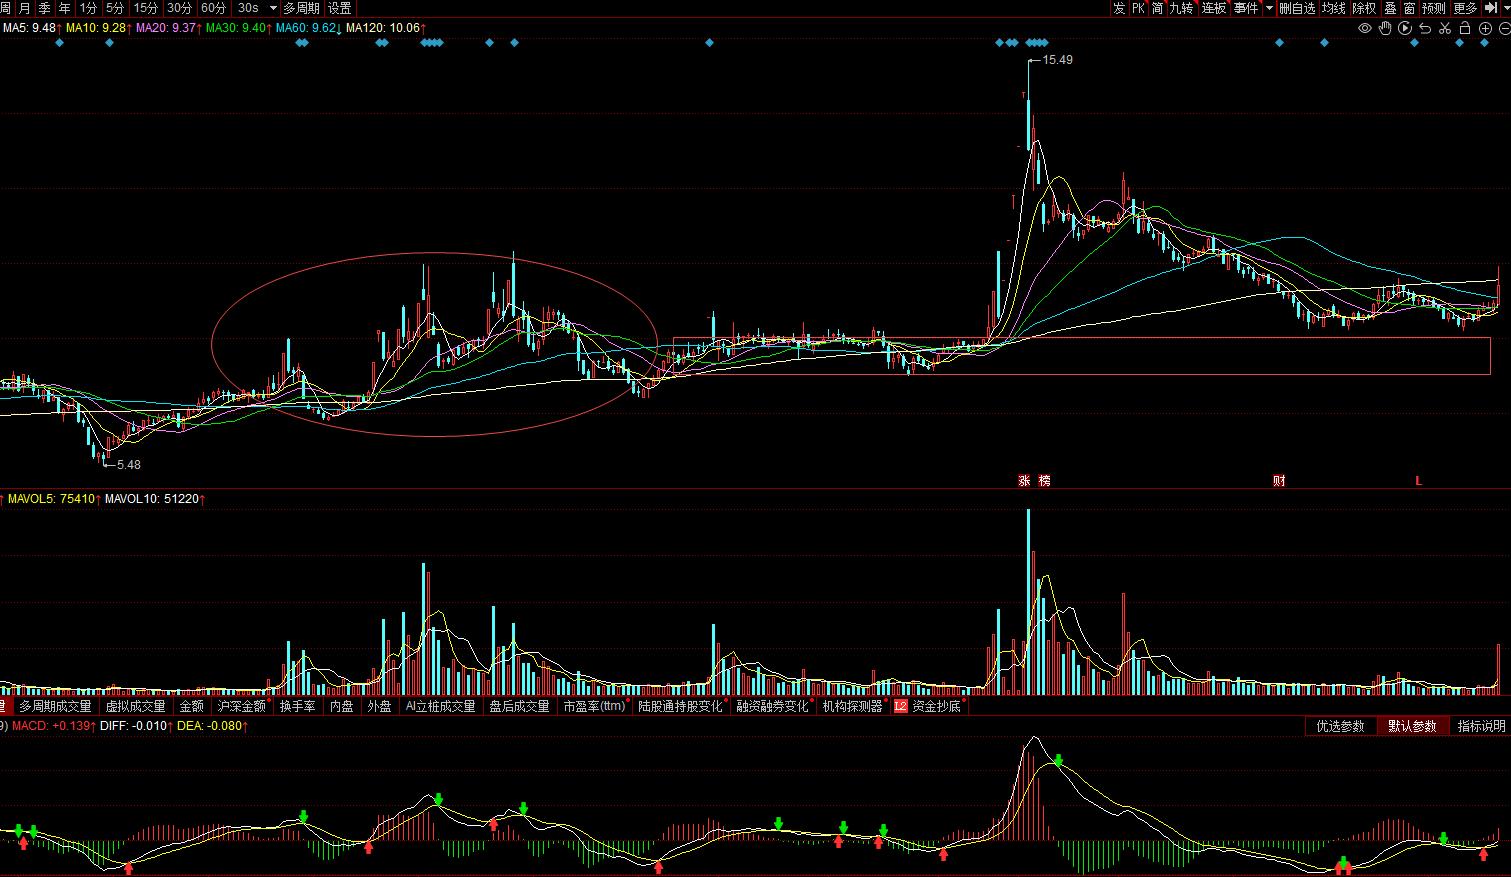Select the 换手率 indicator tab
This screenshot has width=1511, height=877.
[297, 706]
